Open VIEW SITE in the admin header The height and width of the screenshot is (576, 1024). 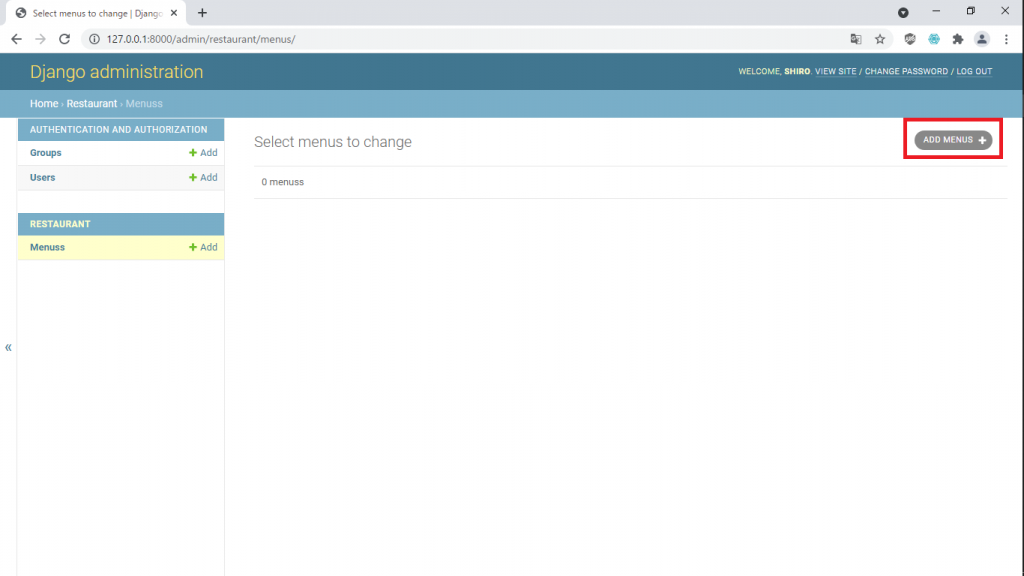pyautogui.click(x=833, y=71)
